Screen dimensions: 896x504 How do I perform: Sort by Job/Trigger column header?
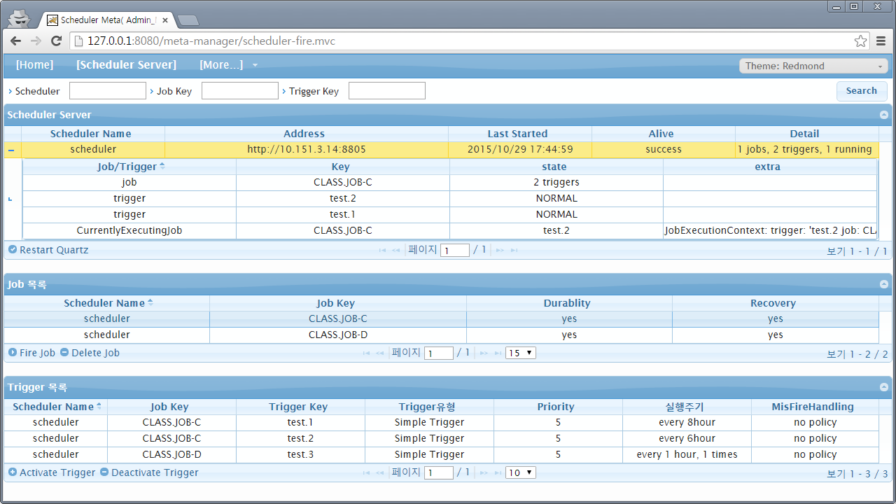[x=129, y=166]
